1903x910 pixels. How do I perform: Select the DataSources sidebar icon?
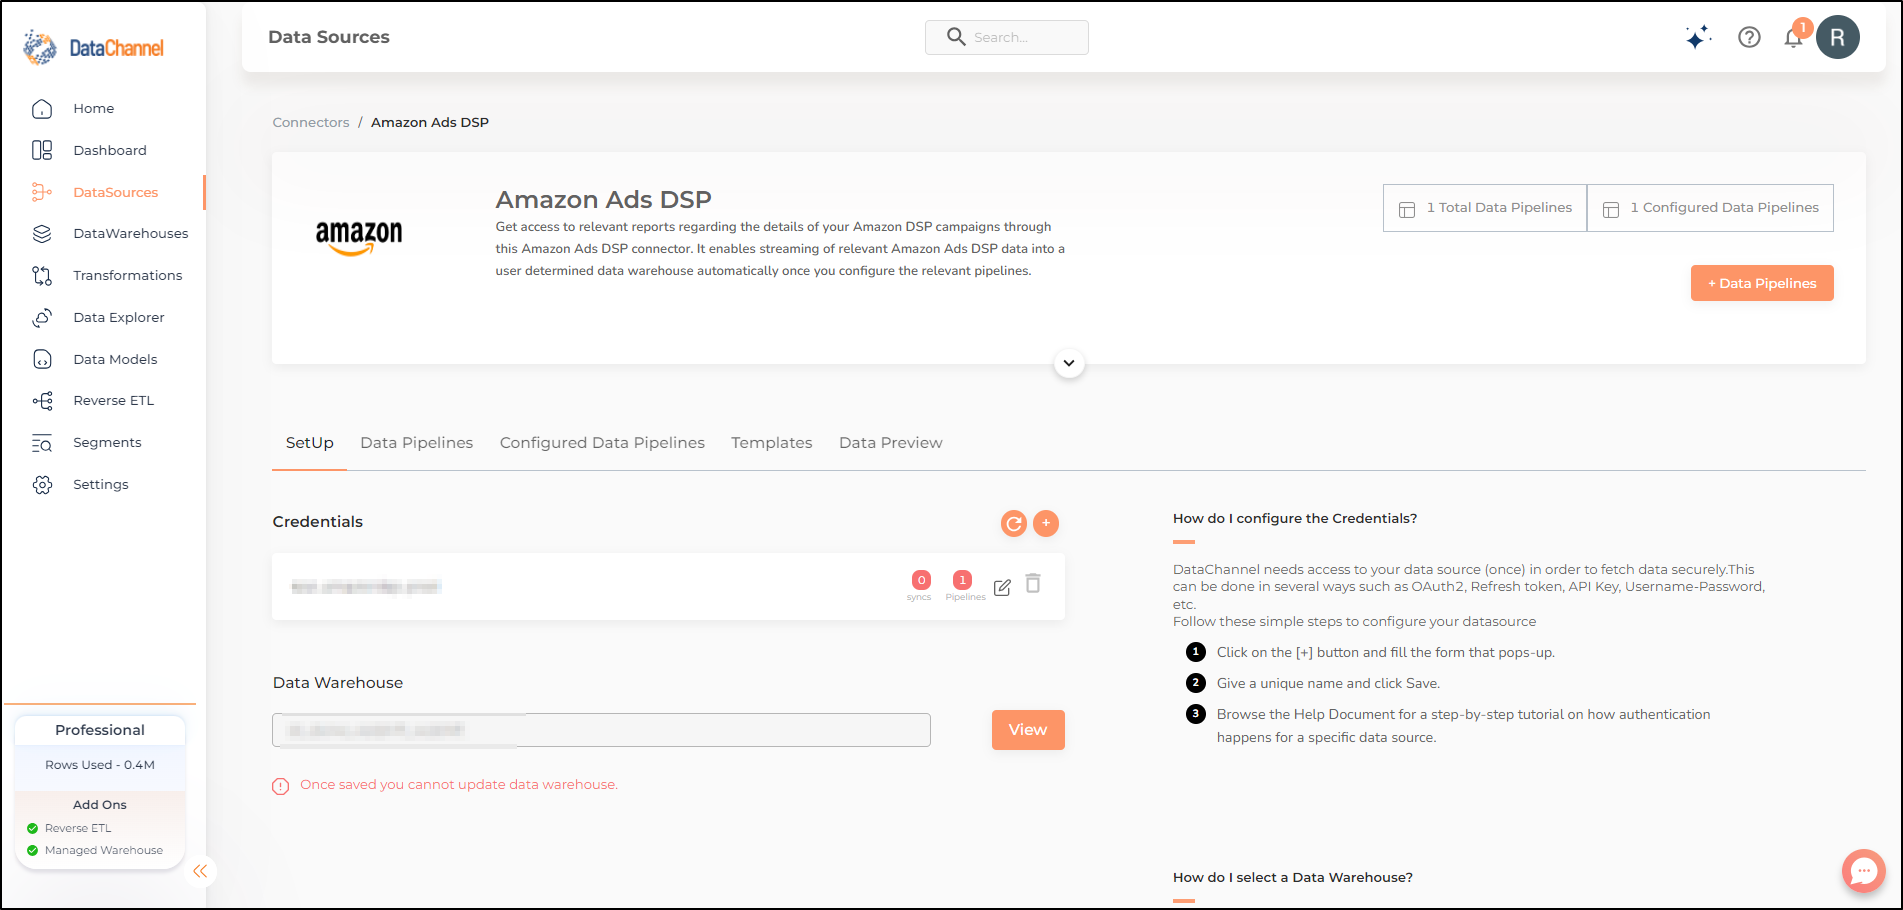pyautogui.click(x=42, y=192)
